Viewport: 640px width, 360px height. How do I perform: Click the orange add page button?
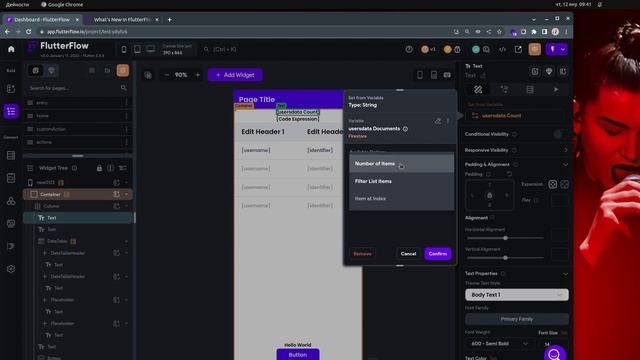pyautogui.click(x=123, y=70)
